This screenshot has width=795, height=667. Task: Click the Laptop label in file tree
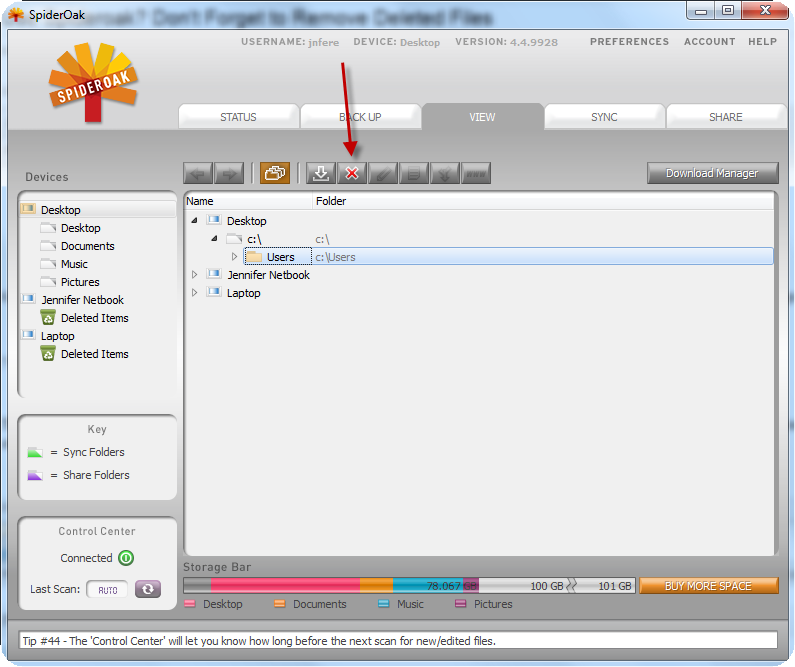[243, 293]
